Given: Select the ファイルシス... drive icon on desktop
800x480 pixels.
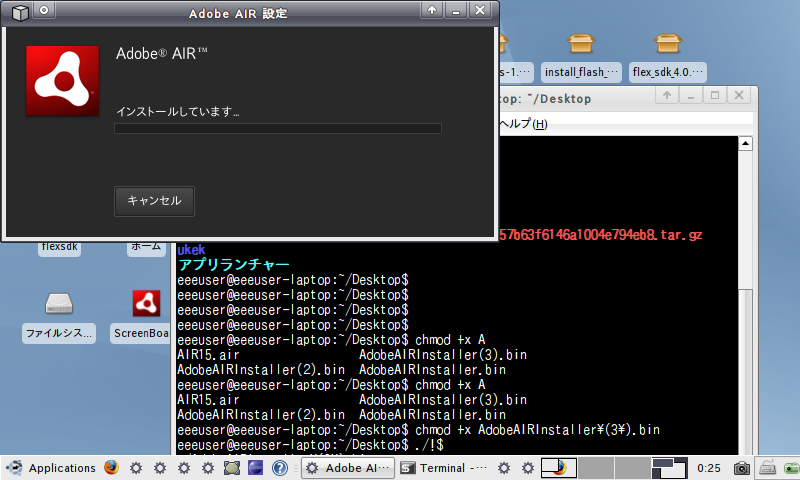Looking at the screenshot, I should 59,304.
